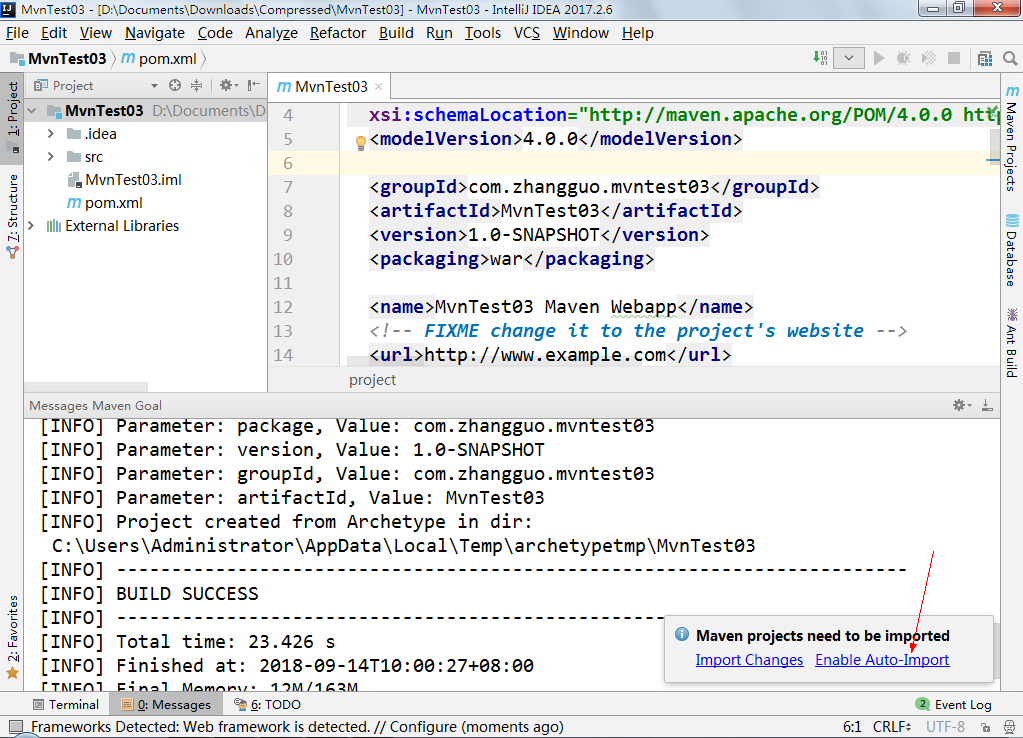Image resolution: width=1023 pixels, height=738 pixels.
Task: Open the Analyze menu
Action: tap(271, 33)
